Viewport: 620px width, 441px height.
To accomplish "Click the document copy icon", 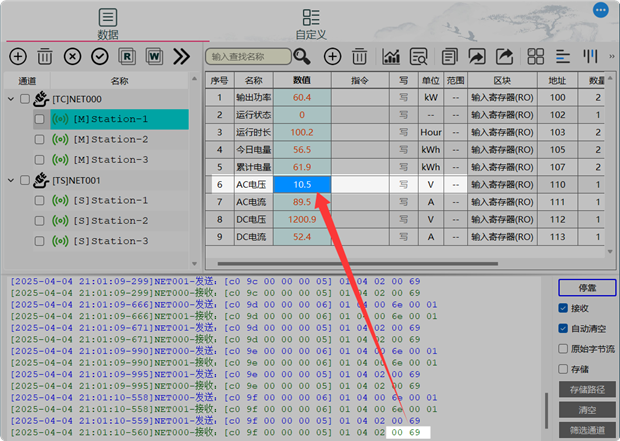I will 449,57.
